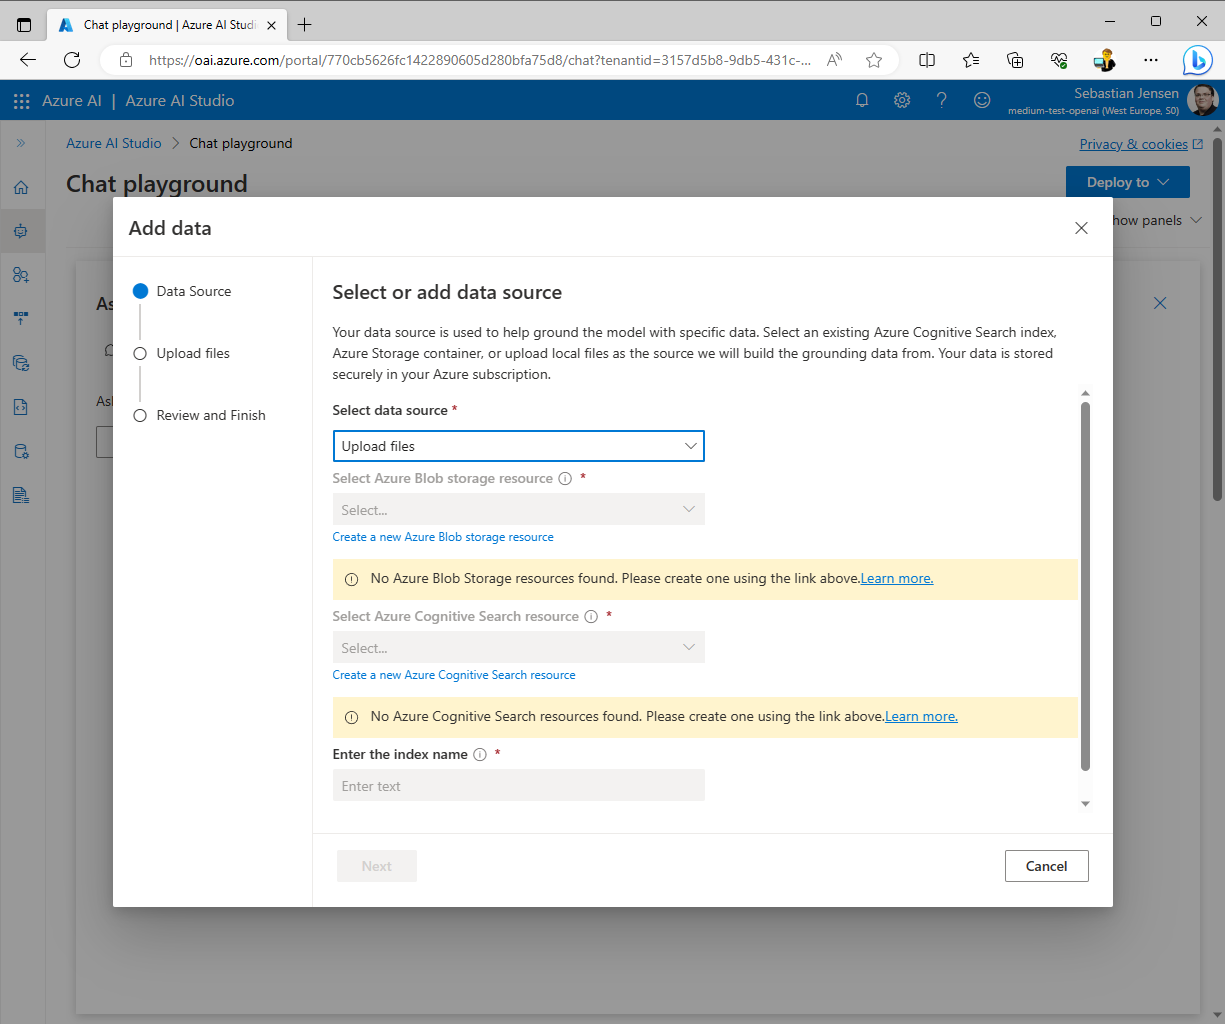Expand the Azure Cognitive Search resource dropdown
Screen dimensions: 1225x1024
[x=518, y=648]
